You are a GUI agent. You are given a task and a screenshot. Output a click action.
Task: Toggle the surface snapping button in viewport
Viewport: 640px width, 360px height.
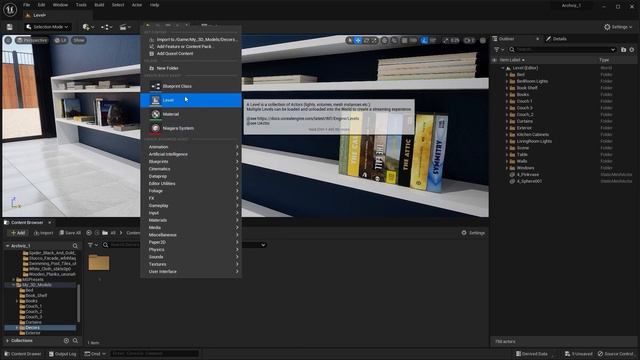pos(394,40)
